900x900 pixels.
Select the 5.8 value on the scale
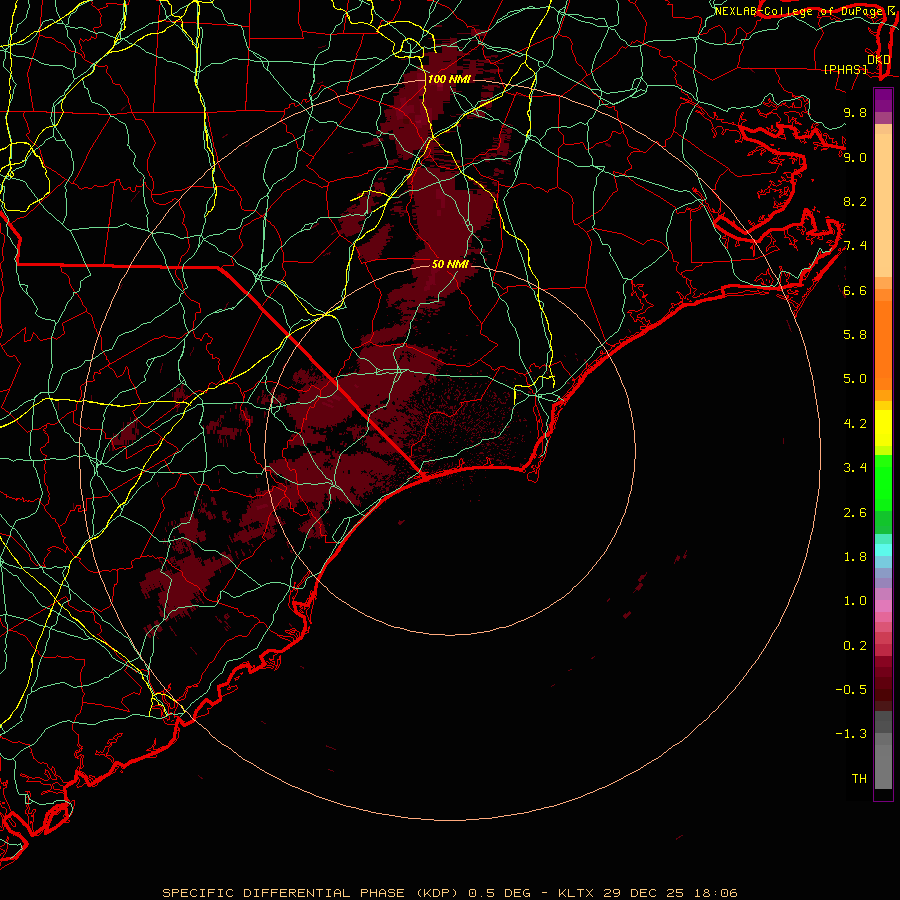[855, 335]
